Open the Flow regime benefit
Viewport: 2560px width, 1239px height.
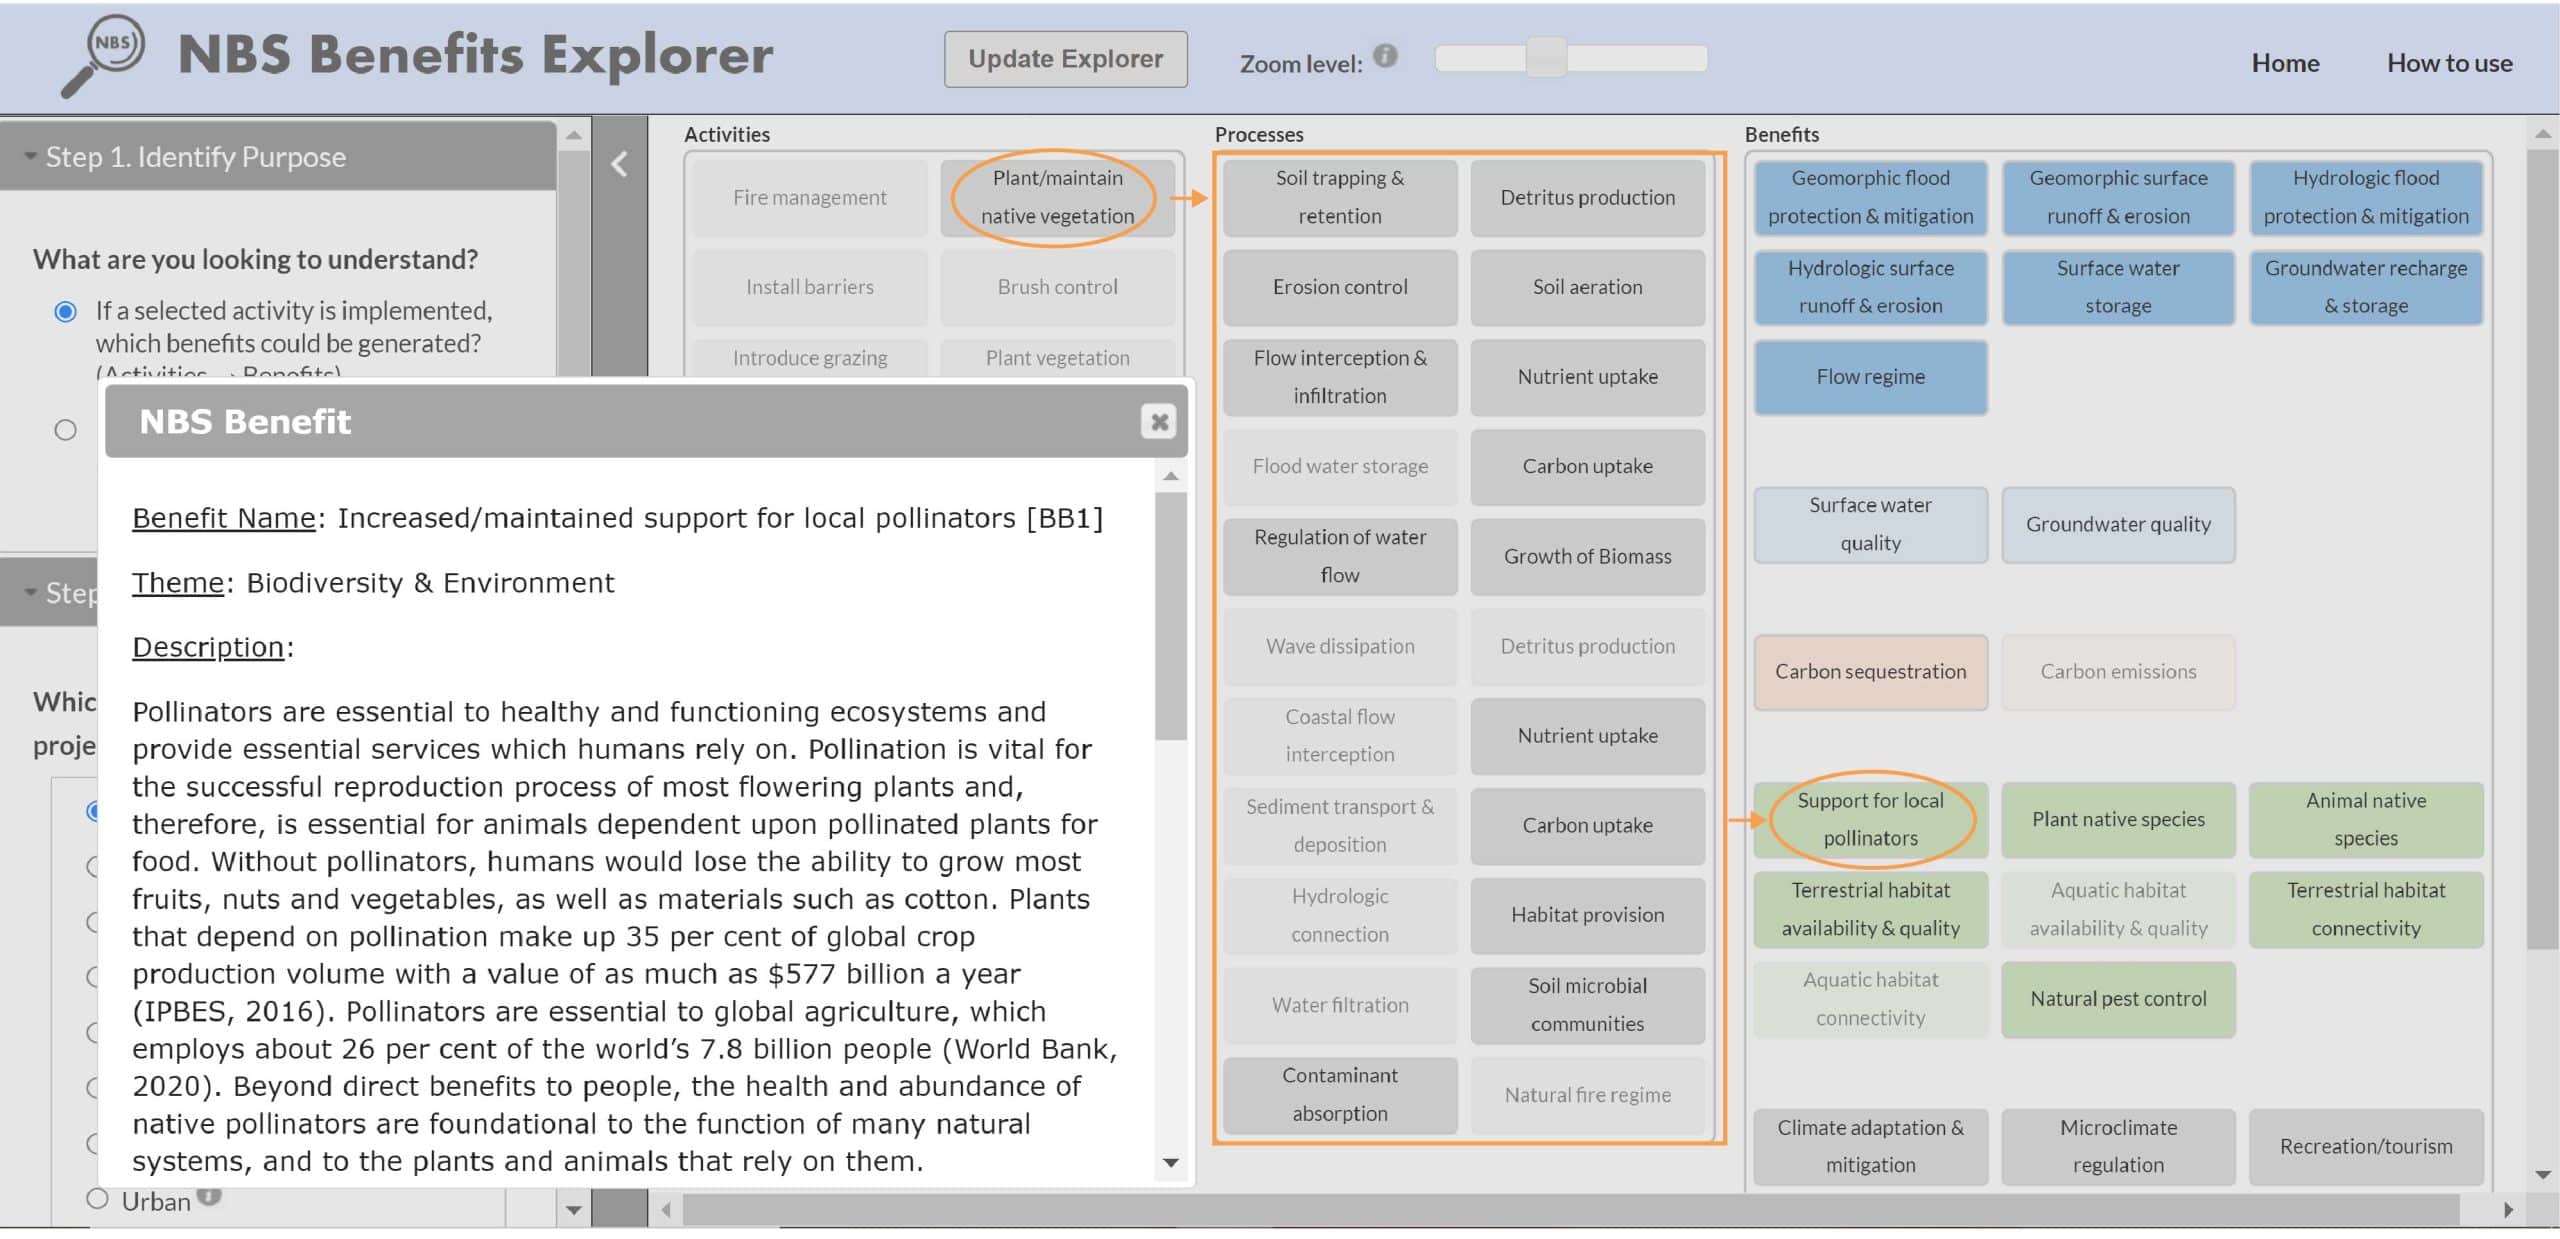[1870, 377]
